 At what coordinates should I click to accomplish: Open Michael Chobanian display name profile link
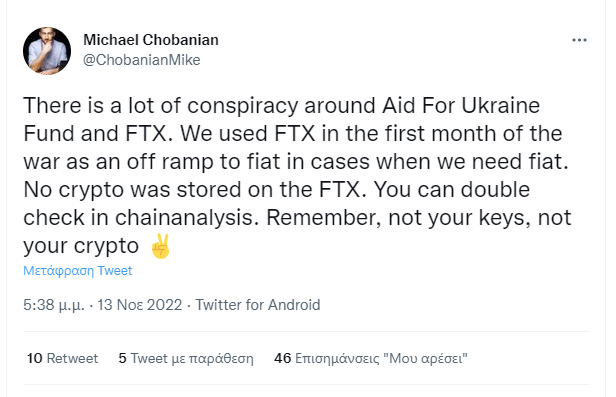point(151,40)
